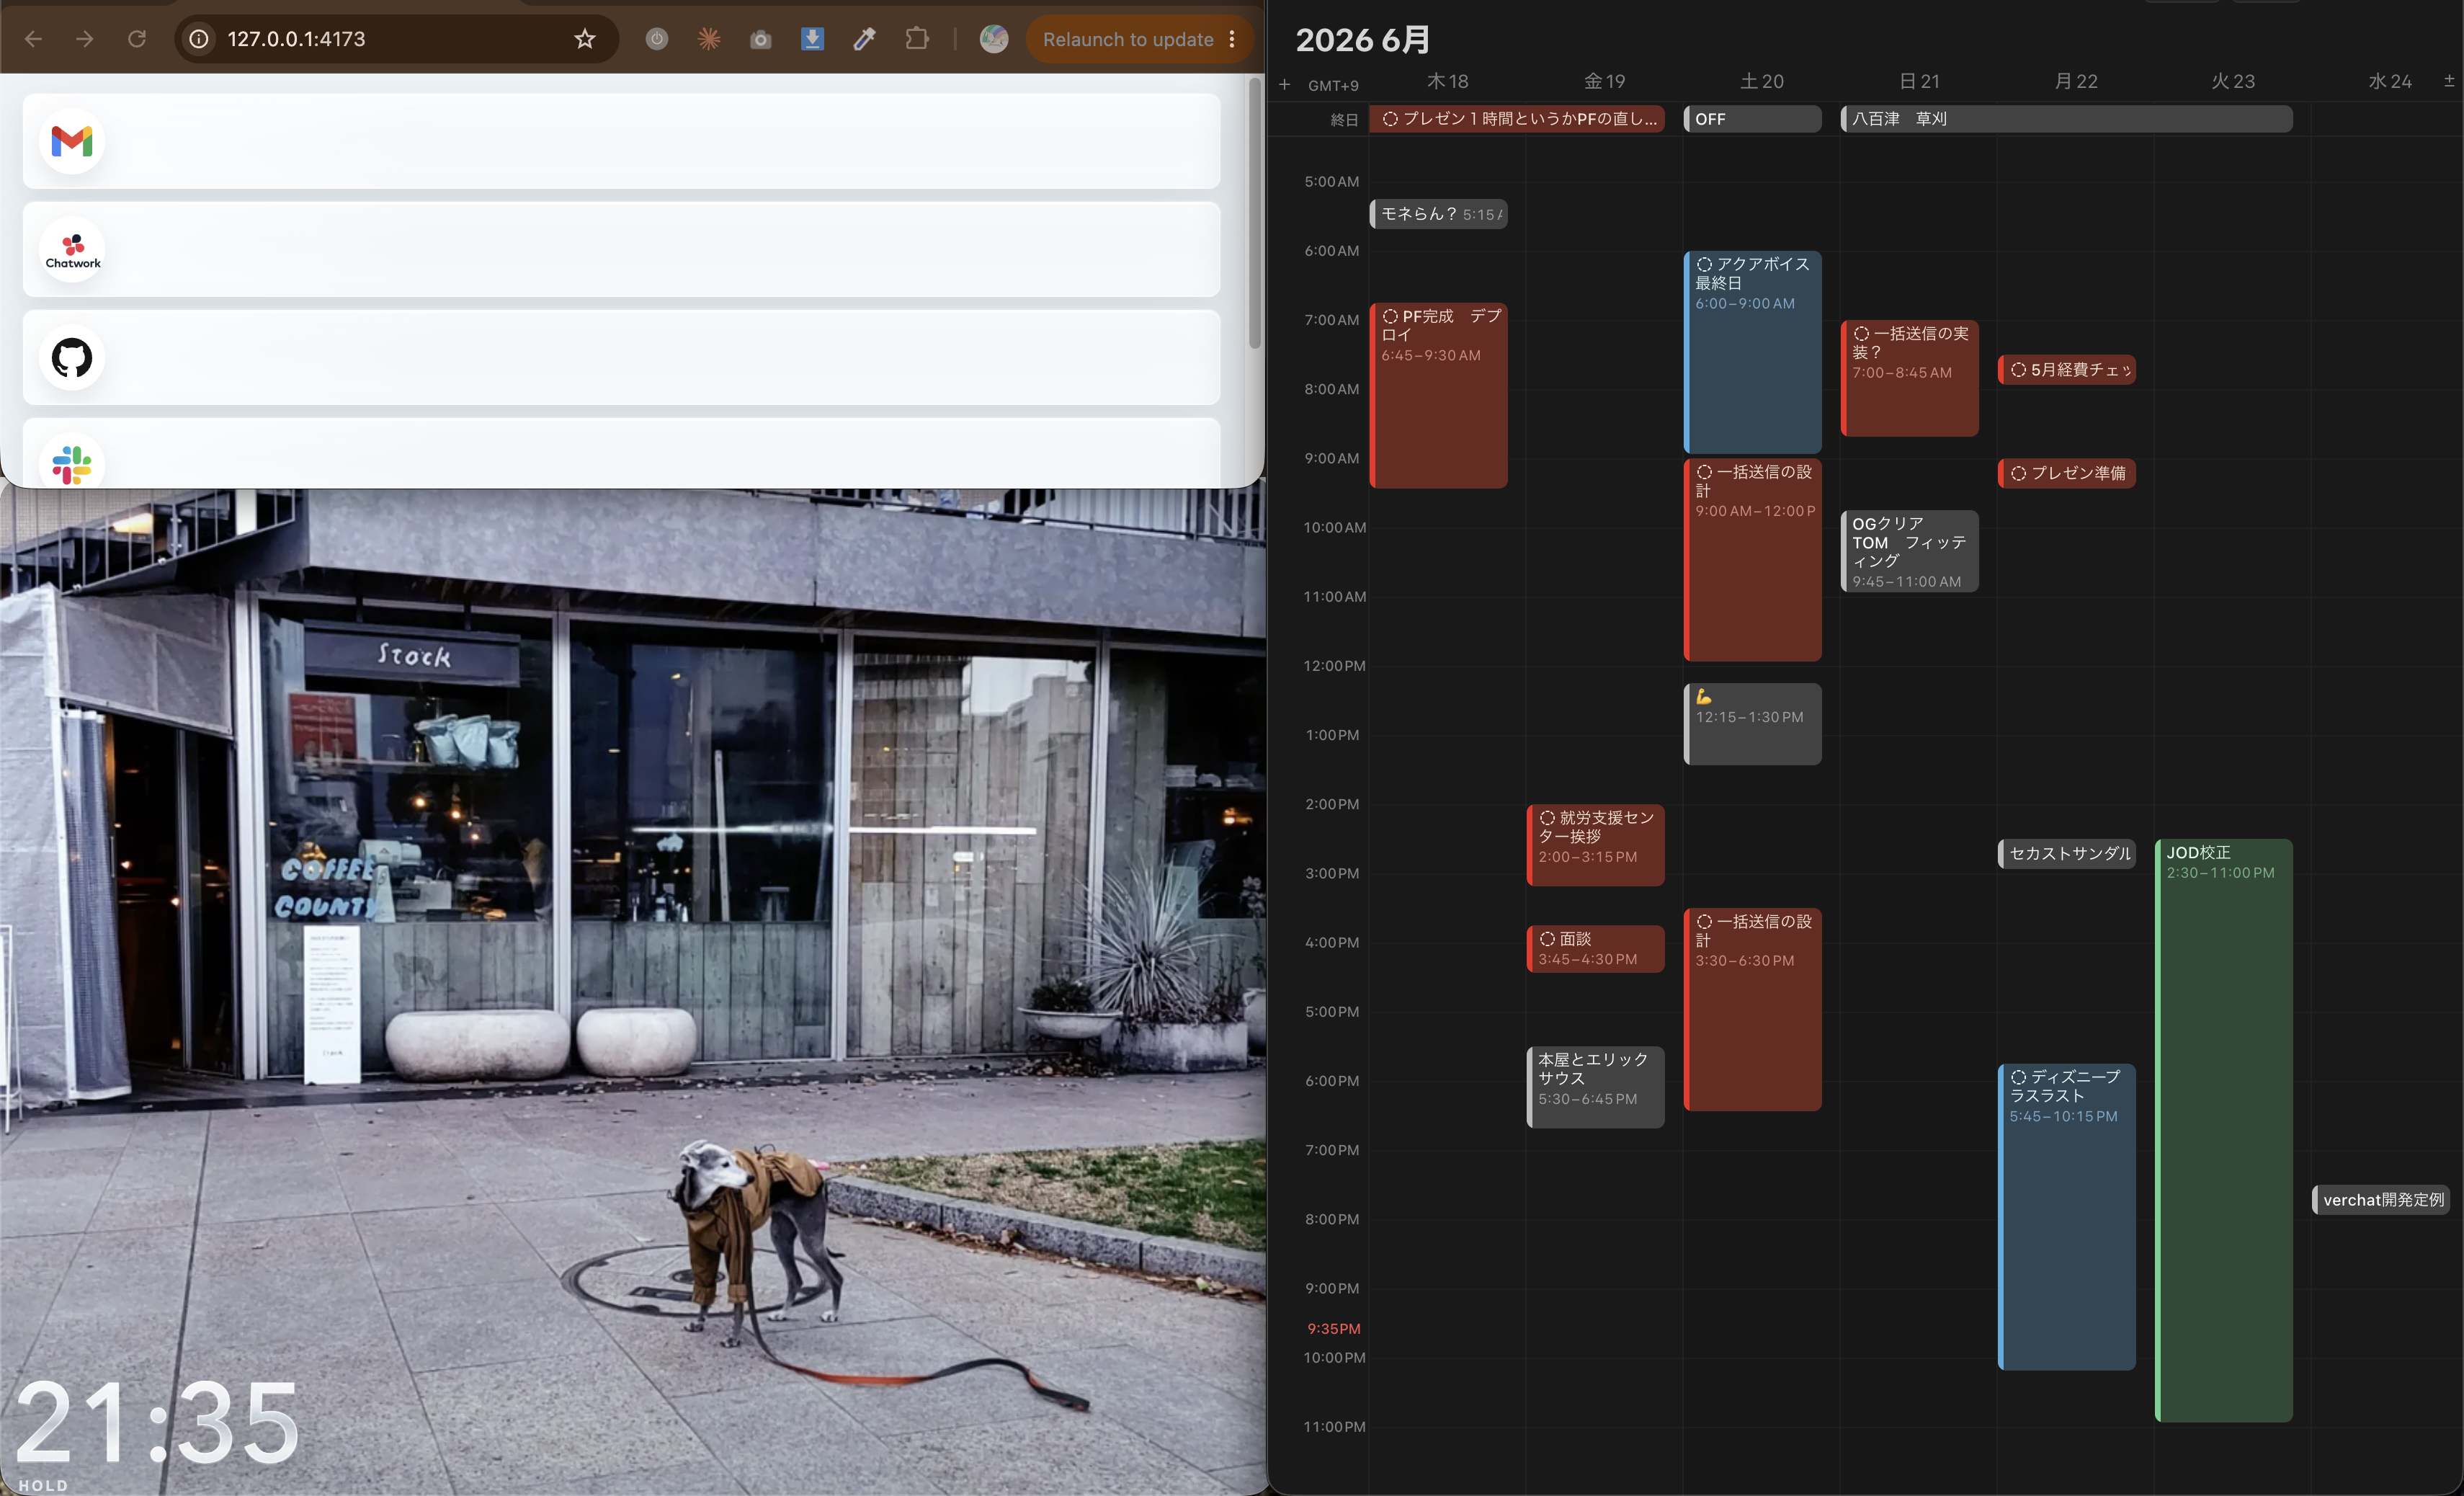Select the 木 18 day header
Screen dimensions: 2464x1496
[x=1447, y=82]
